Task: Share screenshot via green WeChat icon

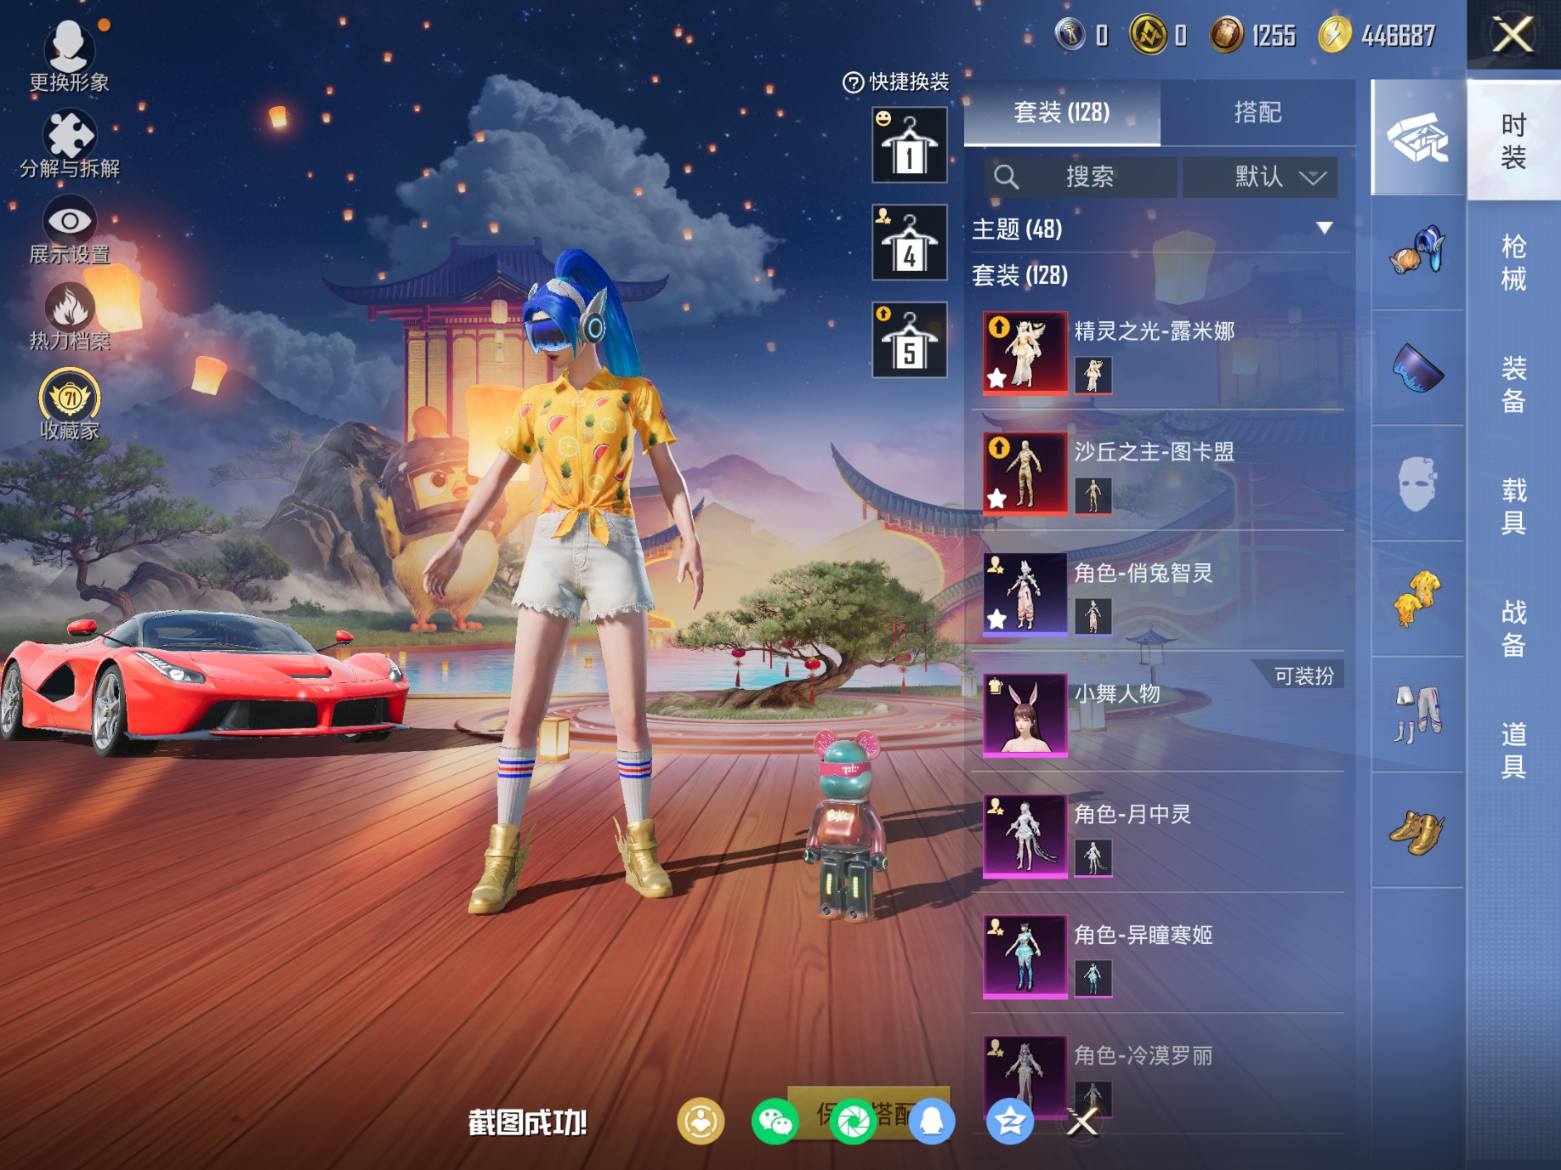Action: tap(774, 1121)
